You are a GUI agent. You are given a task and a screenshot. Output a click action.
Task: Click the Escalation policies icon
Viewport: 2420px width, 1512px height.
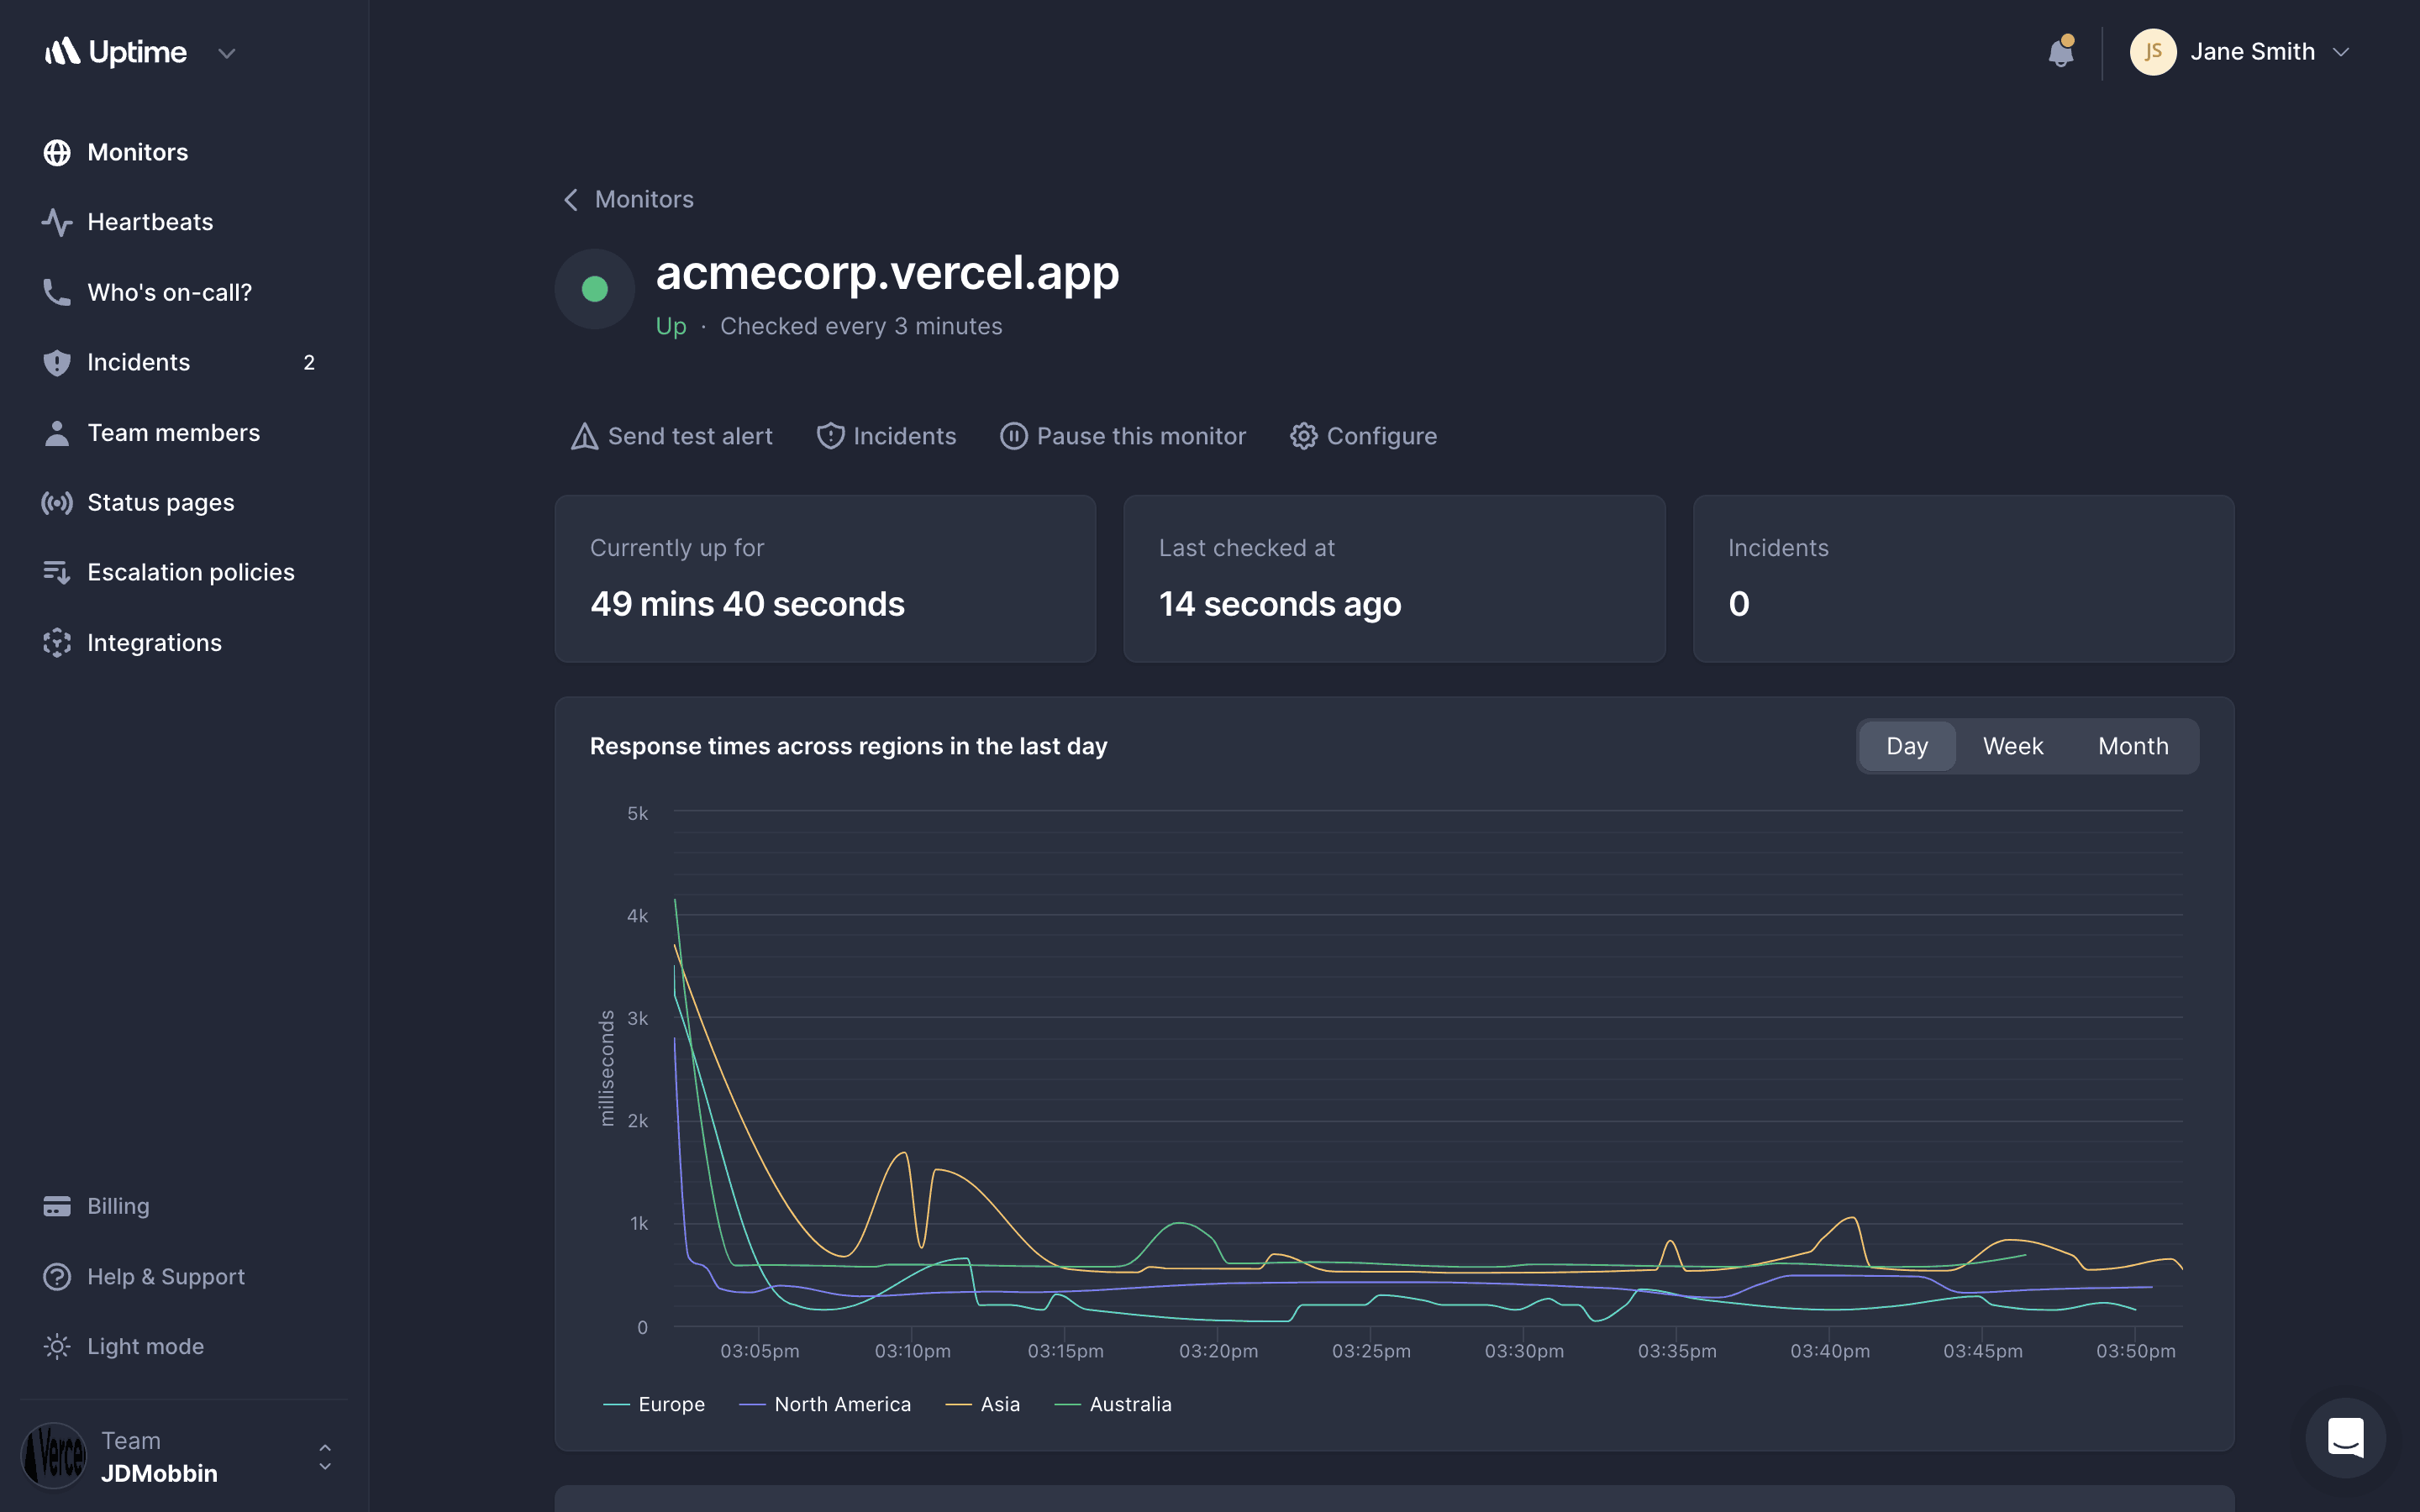click(x=57, y=572)
